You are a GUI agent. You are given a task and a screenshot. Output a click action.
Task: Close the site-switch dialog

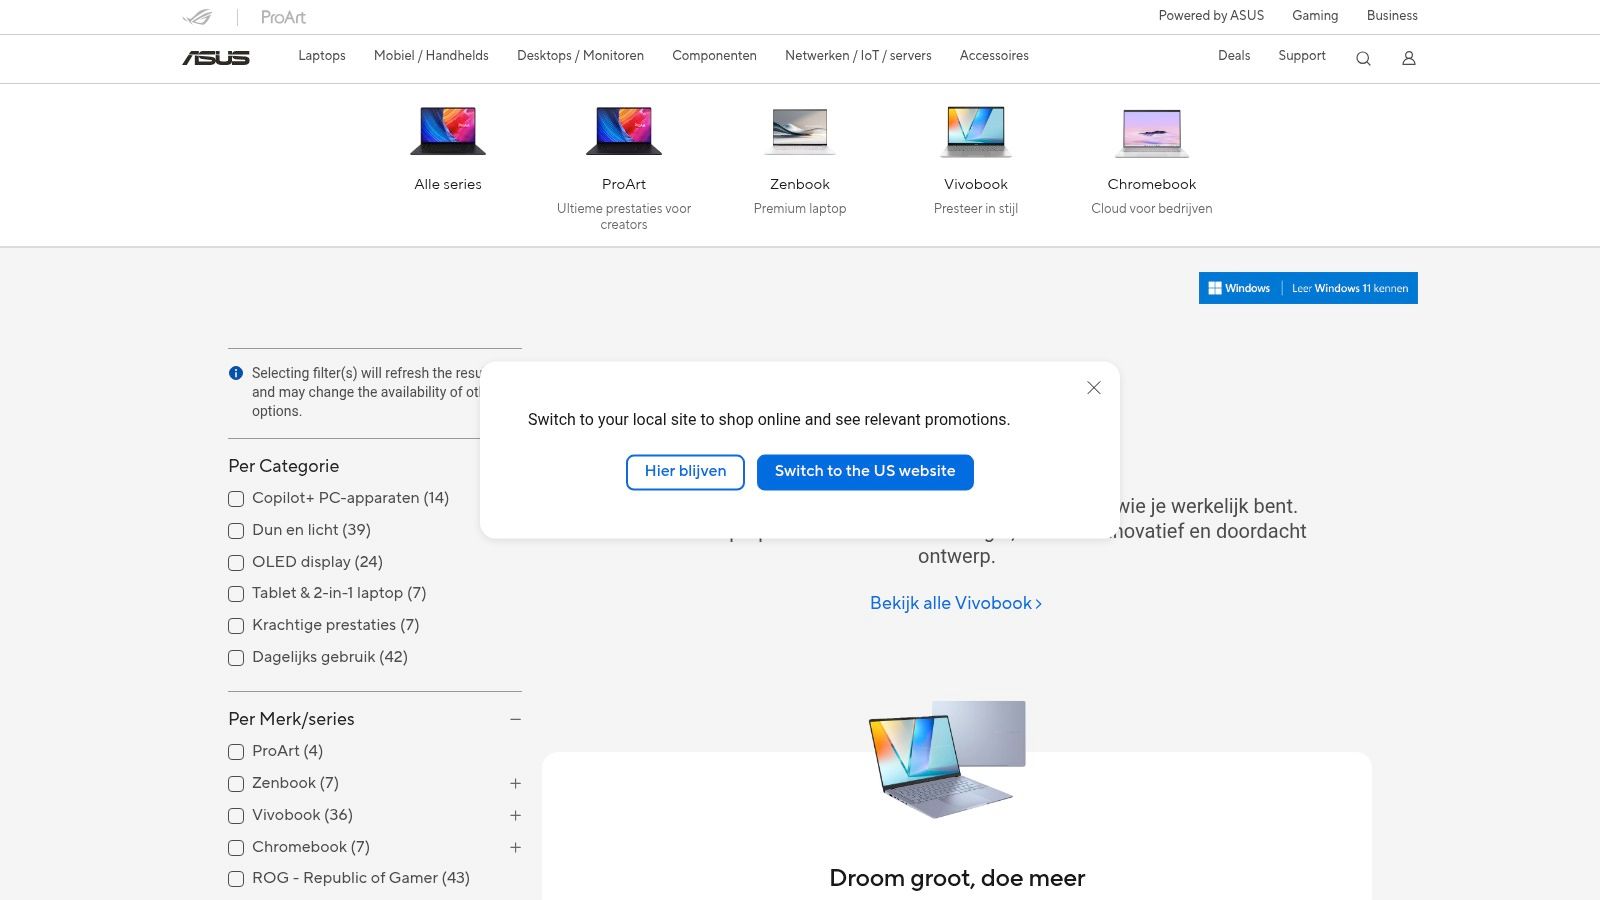point(1093,388)
